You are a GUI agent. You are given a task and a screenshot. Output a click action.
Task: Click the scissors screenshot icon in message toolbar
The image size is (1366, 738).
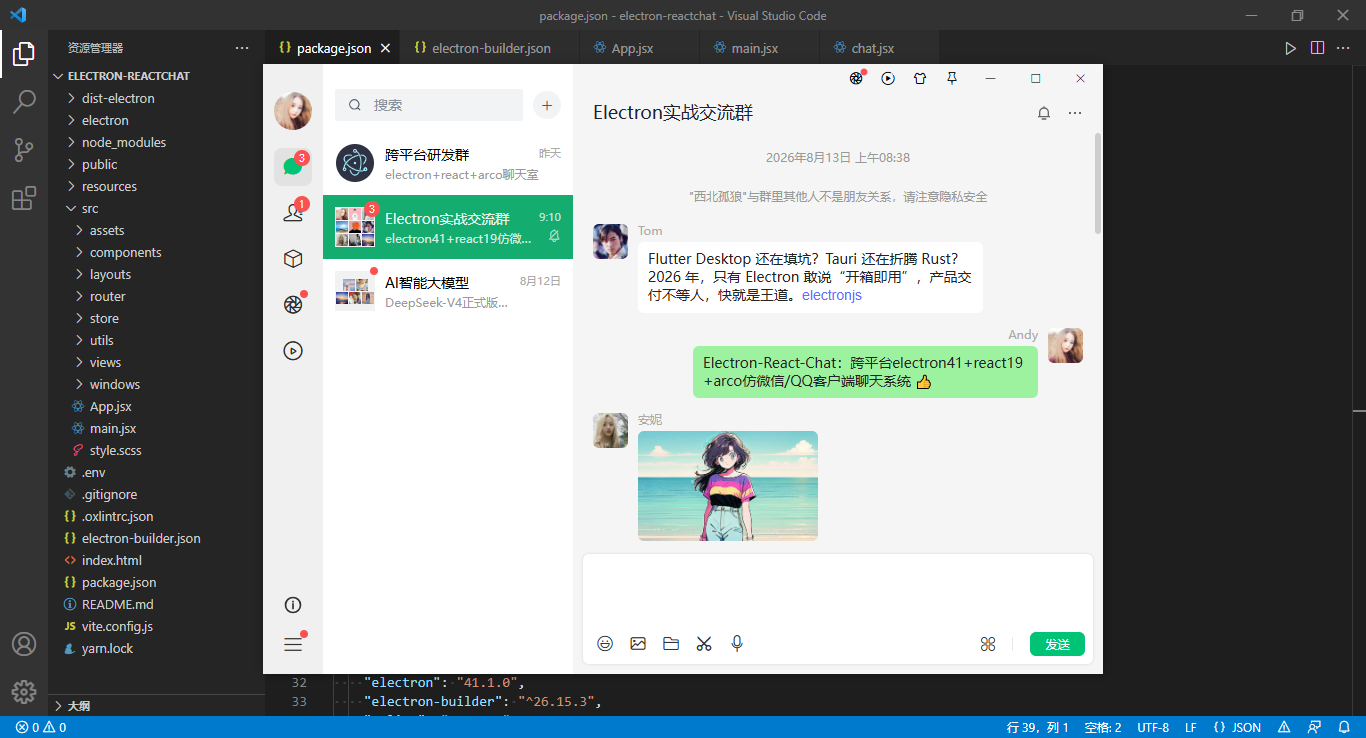point(704,644)
